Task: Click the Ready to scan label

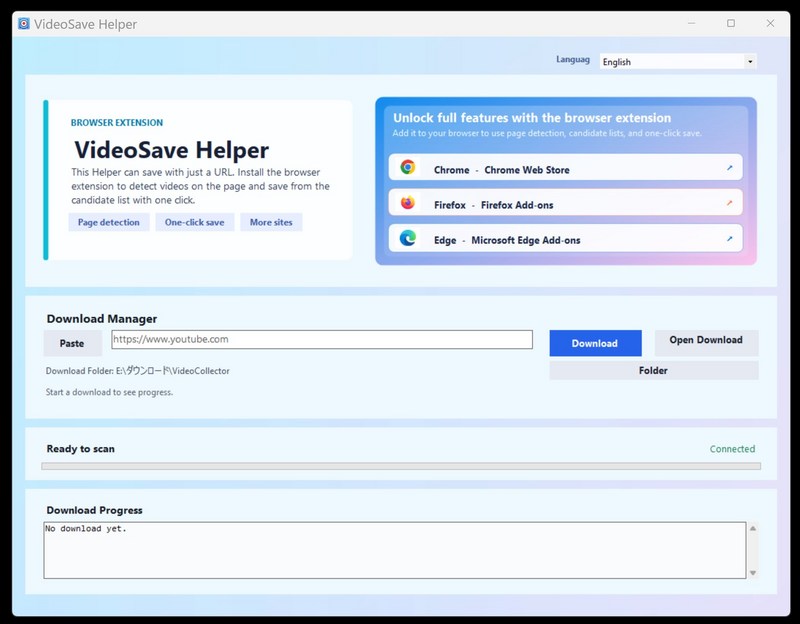Action: point(81,449)
